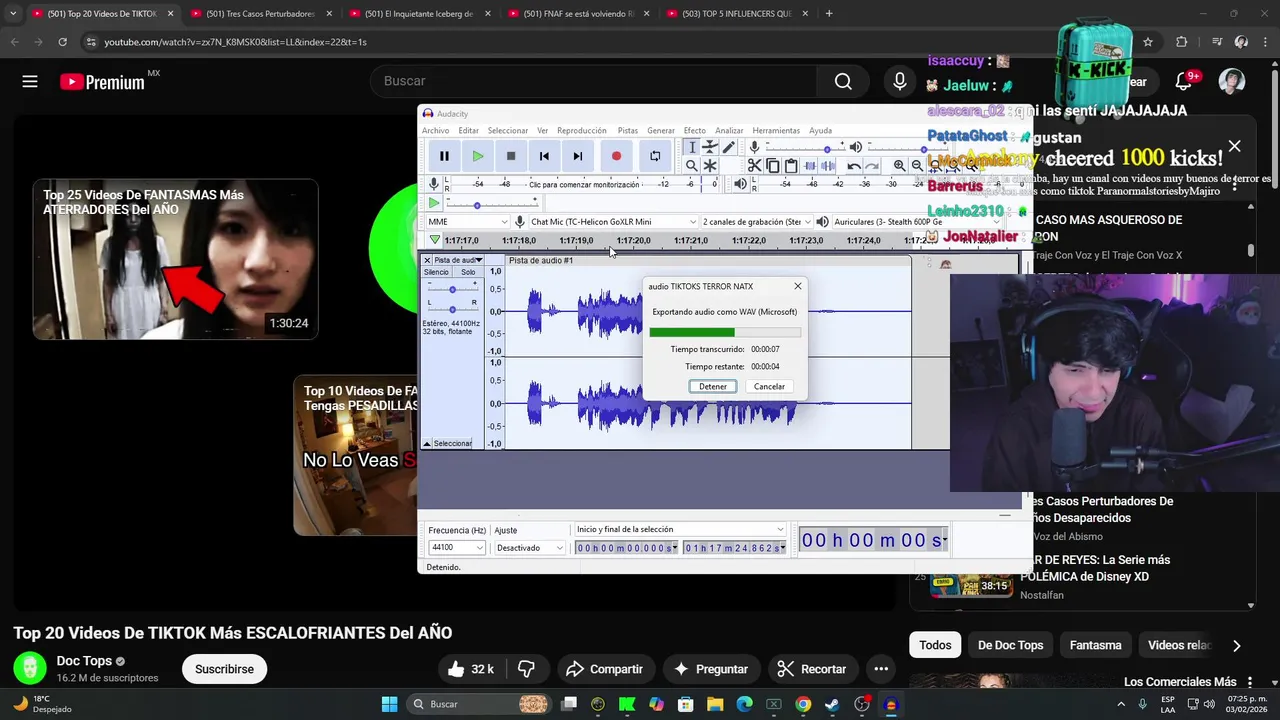Screen dimensions: 1280x720
Task: Adjust the play-at-speed slider
Action: pyautogui.click(x=490, y=204)
